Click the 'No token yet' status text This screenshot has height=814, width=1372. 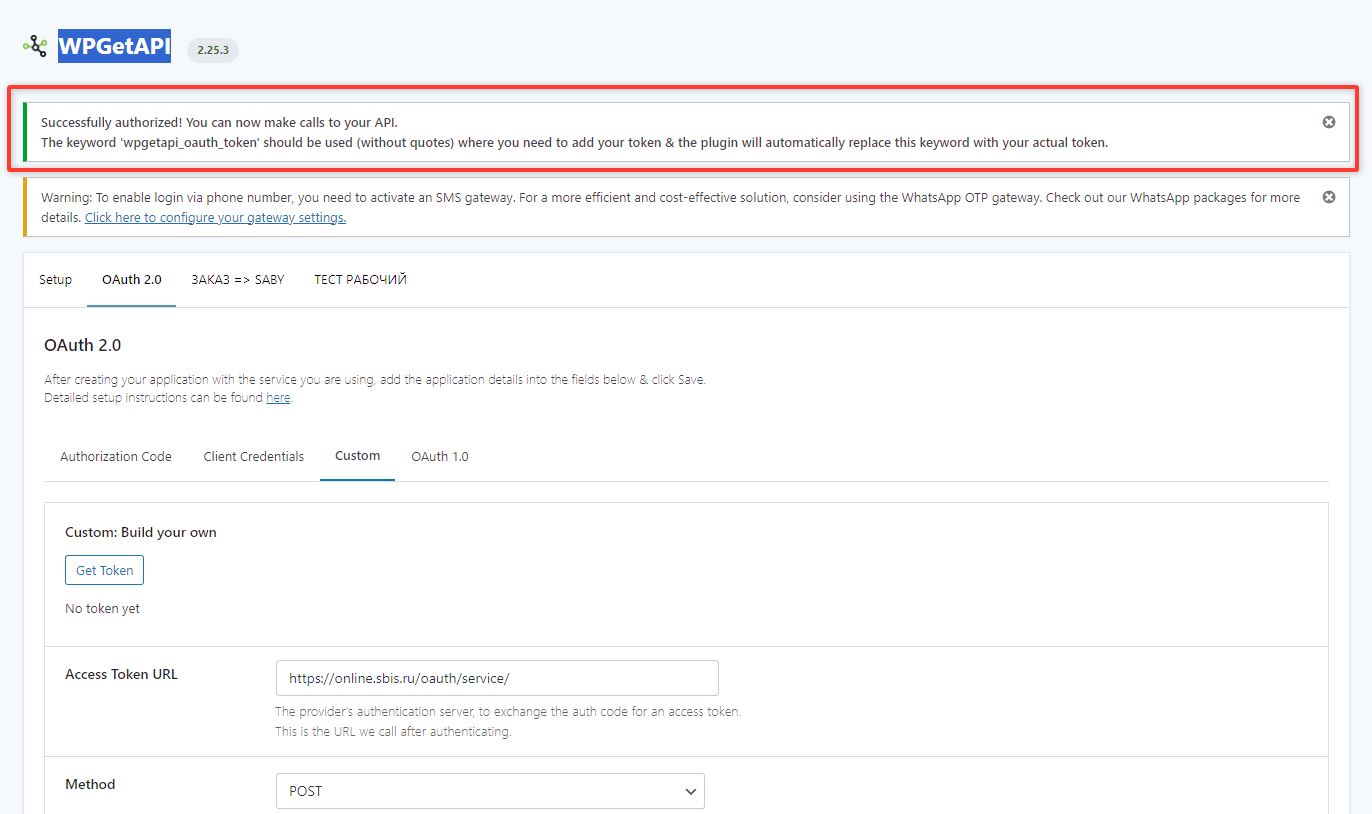[102, 609]
